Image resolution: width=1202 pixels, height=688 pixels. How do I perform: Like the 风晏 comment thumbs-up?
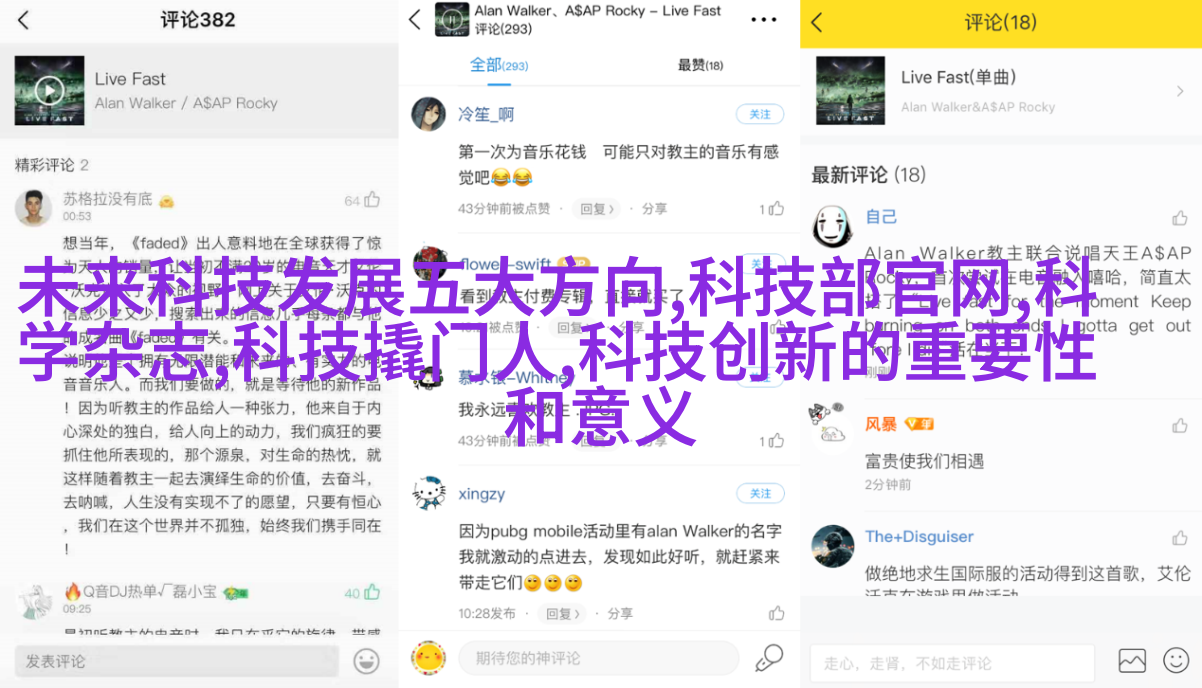tap(1181, 425)
